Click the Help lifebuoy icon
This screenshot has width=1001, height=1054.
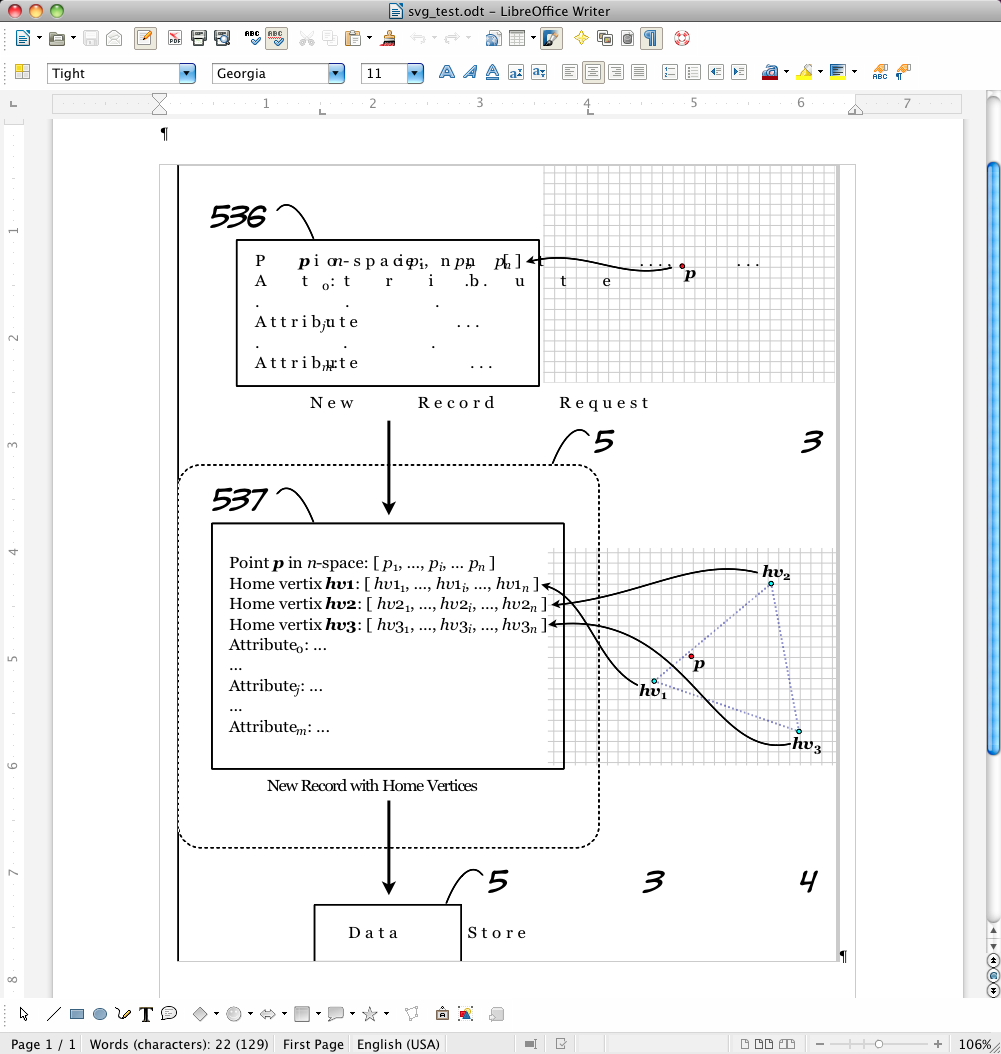683,39
